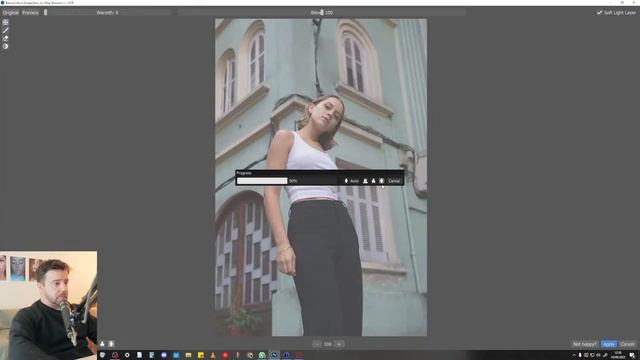640x360 pixels.
Task: Click the topmost grid icon in left toolbar
Action: [x=5, y=22]
